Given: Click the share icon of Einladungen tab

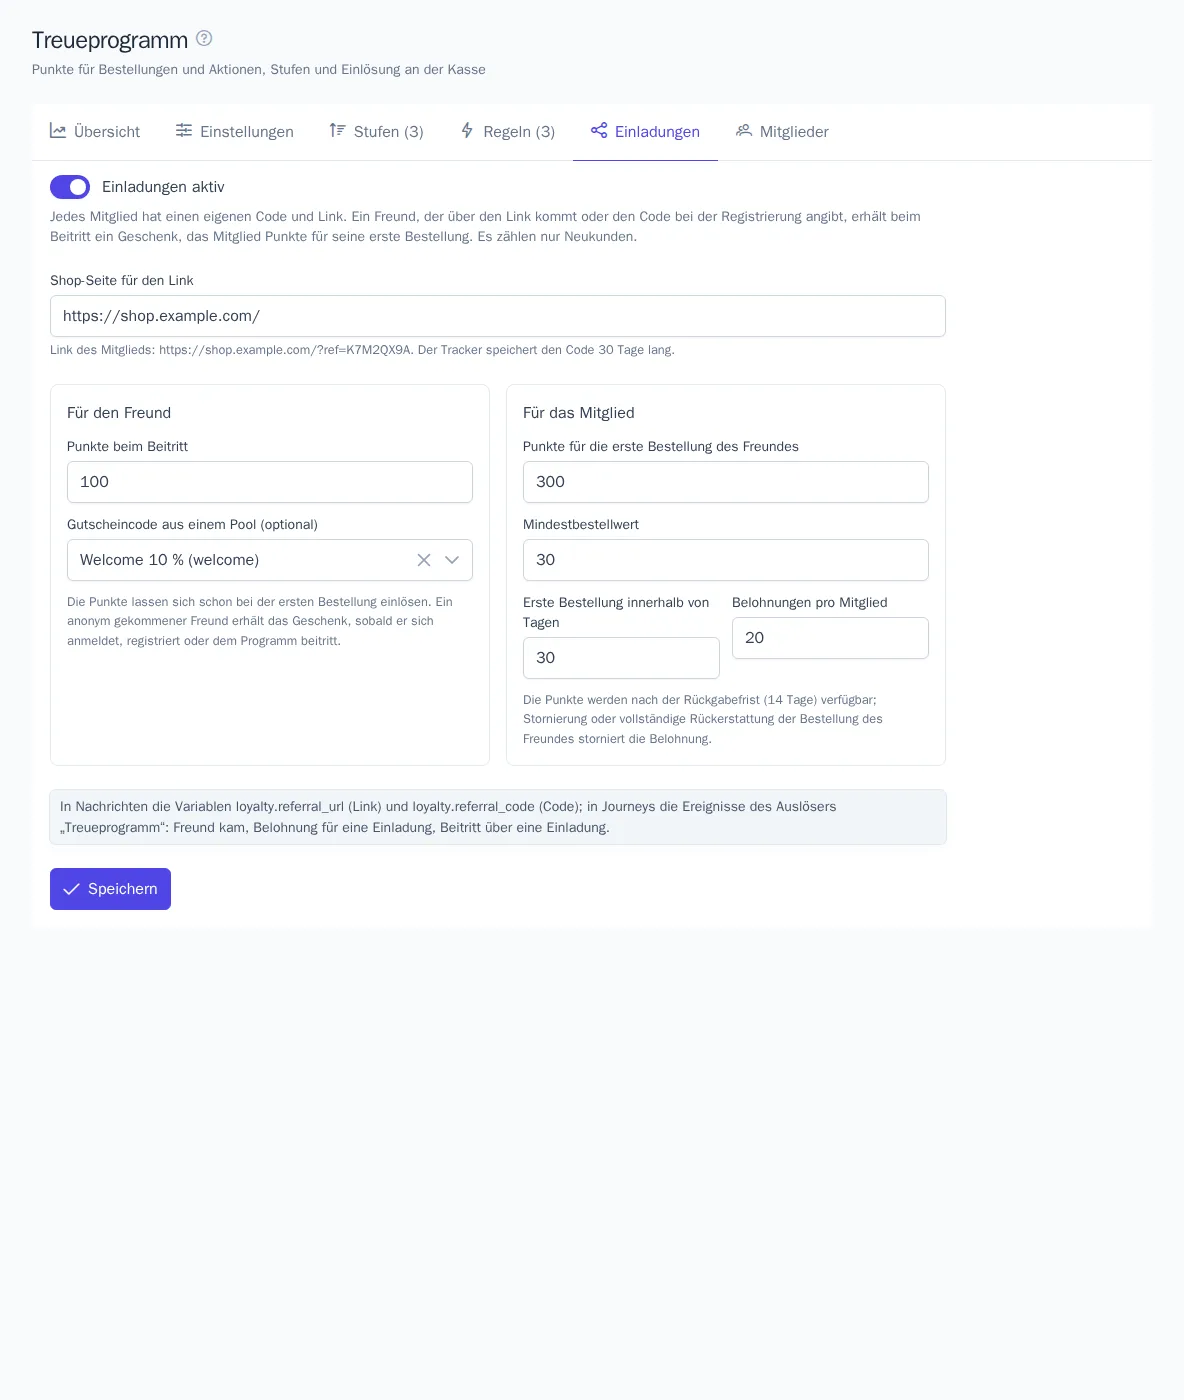Looking at the screenshot, I should (x=599, y=131).
